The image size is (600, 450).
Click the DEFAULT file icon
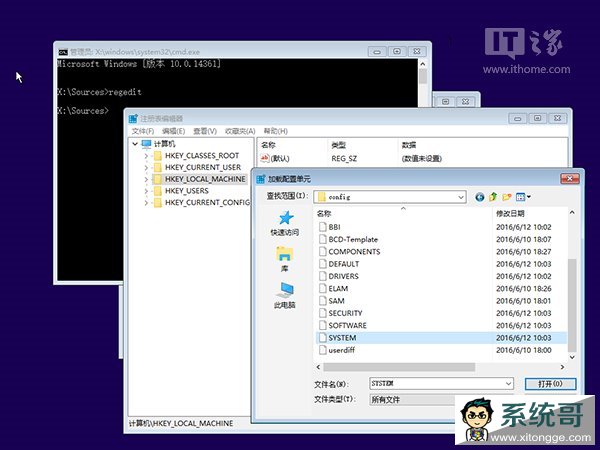click(323, 264)
